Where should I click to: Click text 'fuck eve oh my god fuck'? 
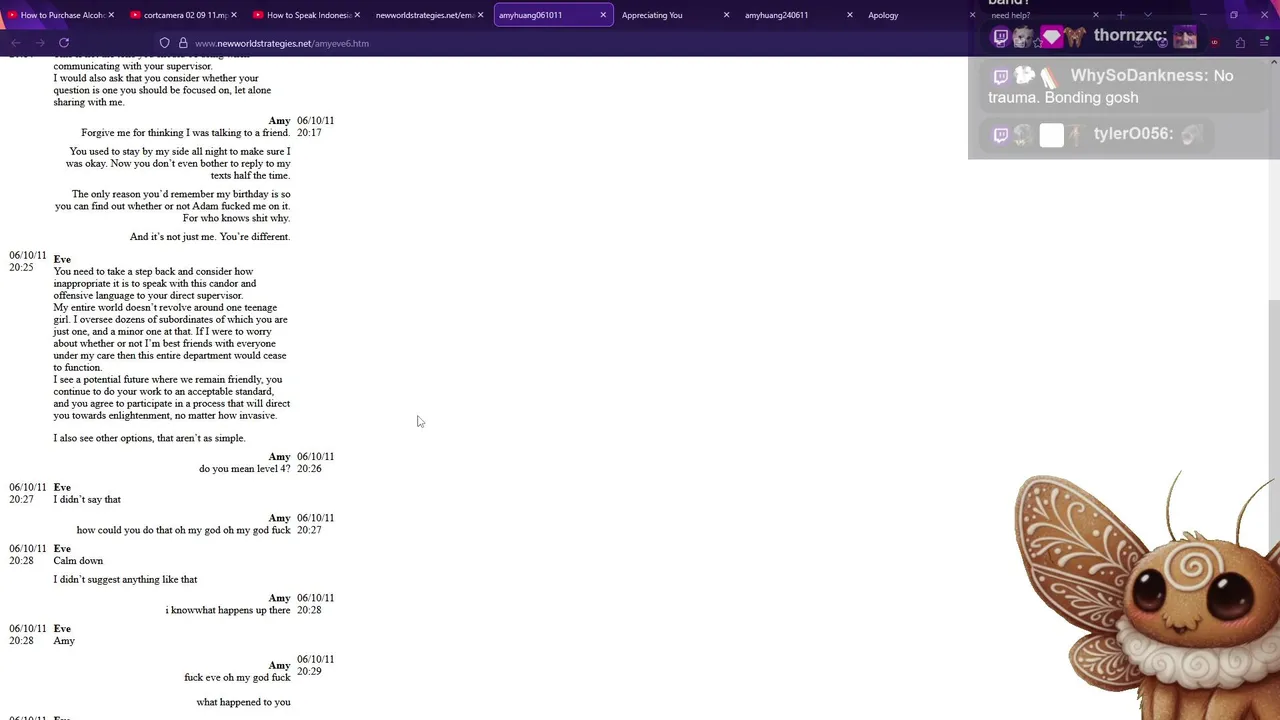(237, 678)
